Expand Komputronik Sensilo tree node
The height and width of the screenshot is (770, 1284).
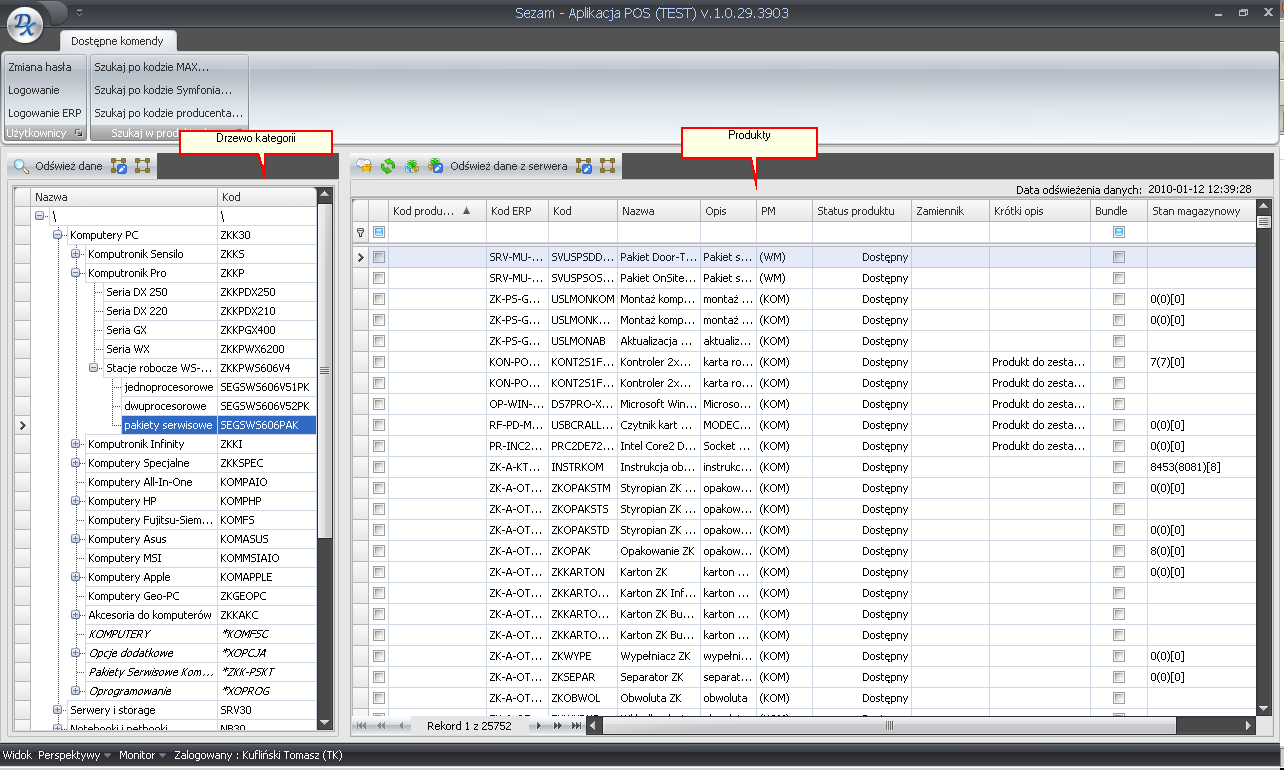(x=76, y=254)
